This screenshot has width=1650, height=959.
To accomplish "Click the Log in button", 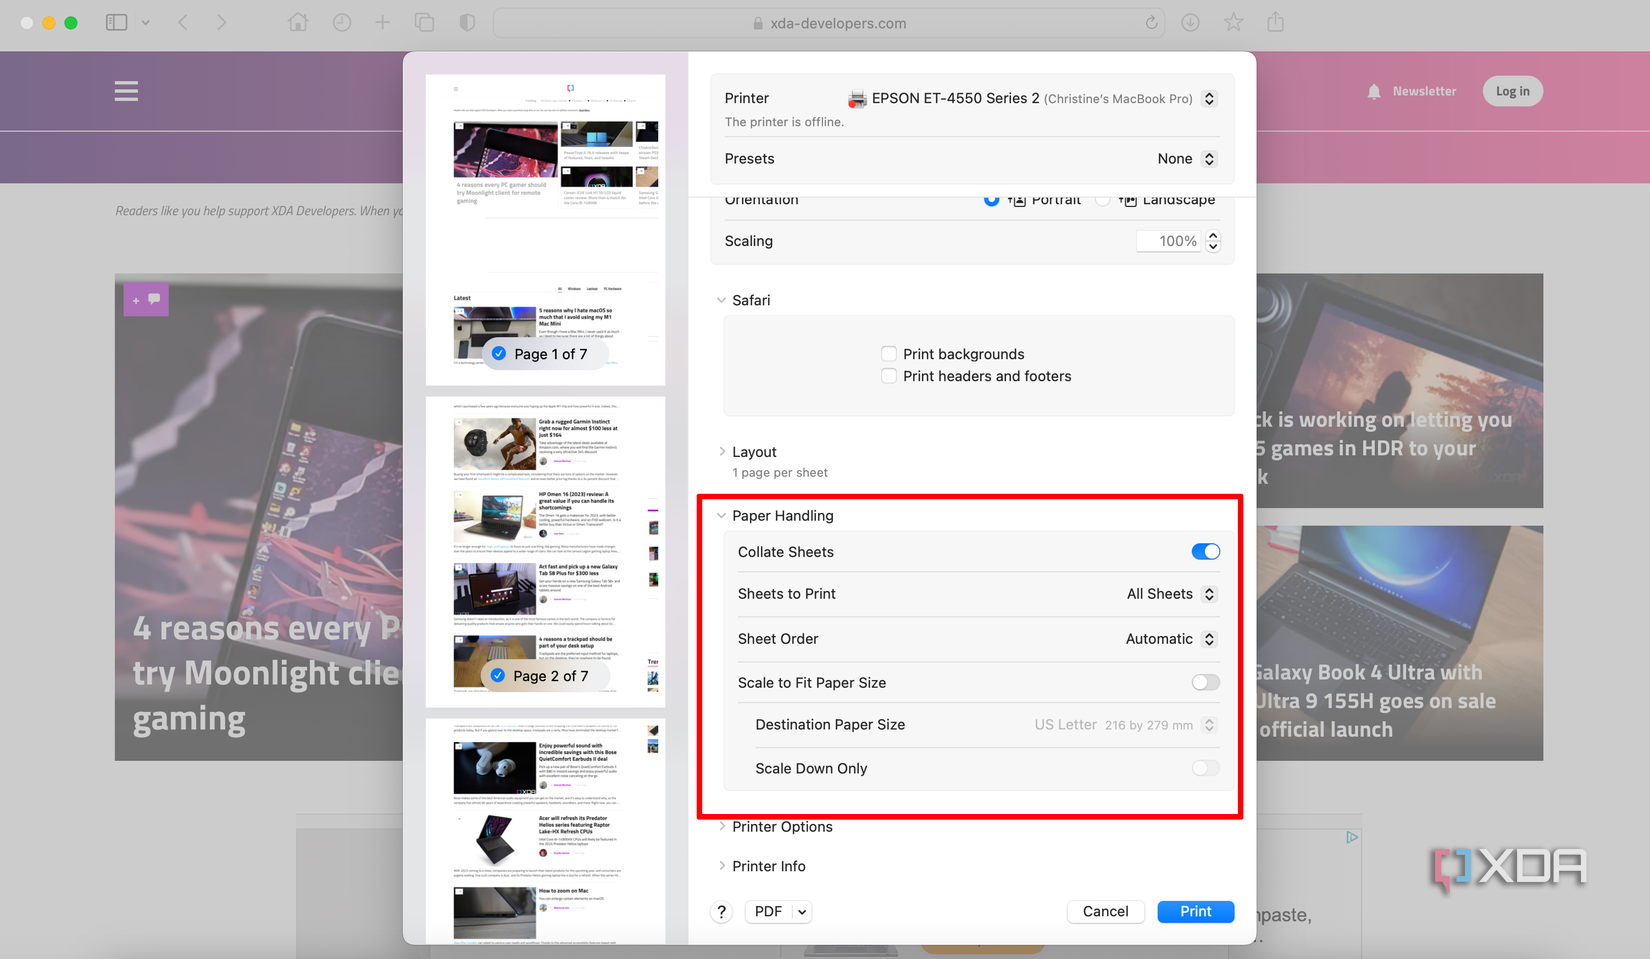I will click(1513, 91).
